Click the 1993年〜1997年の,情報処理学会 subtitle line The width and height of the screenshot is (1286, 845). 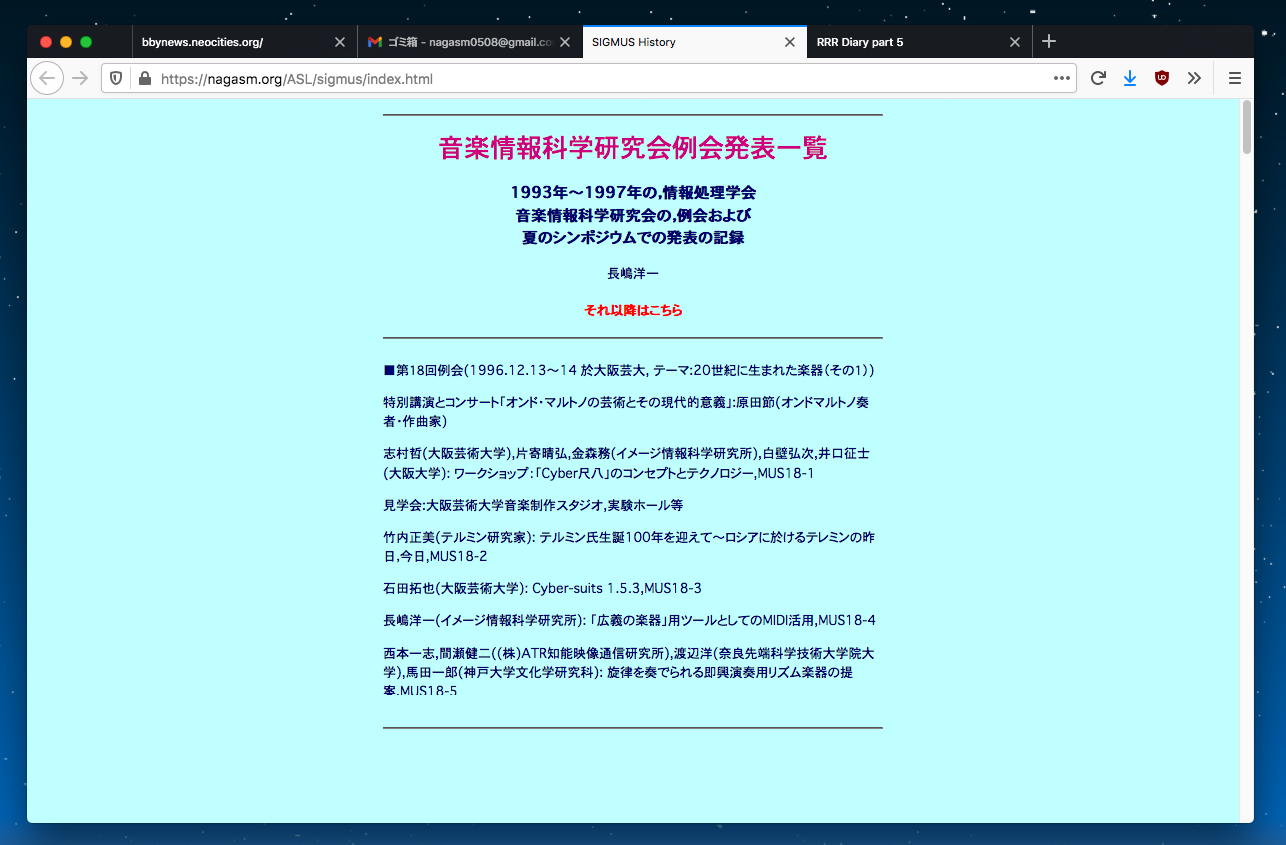click(x=633, y=192)
